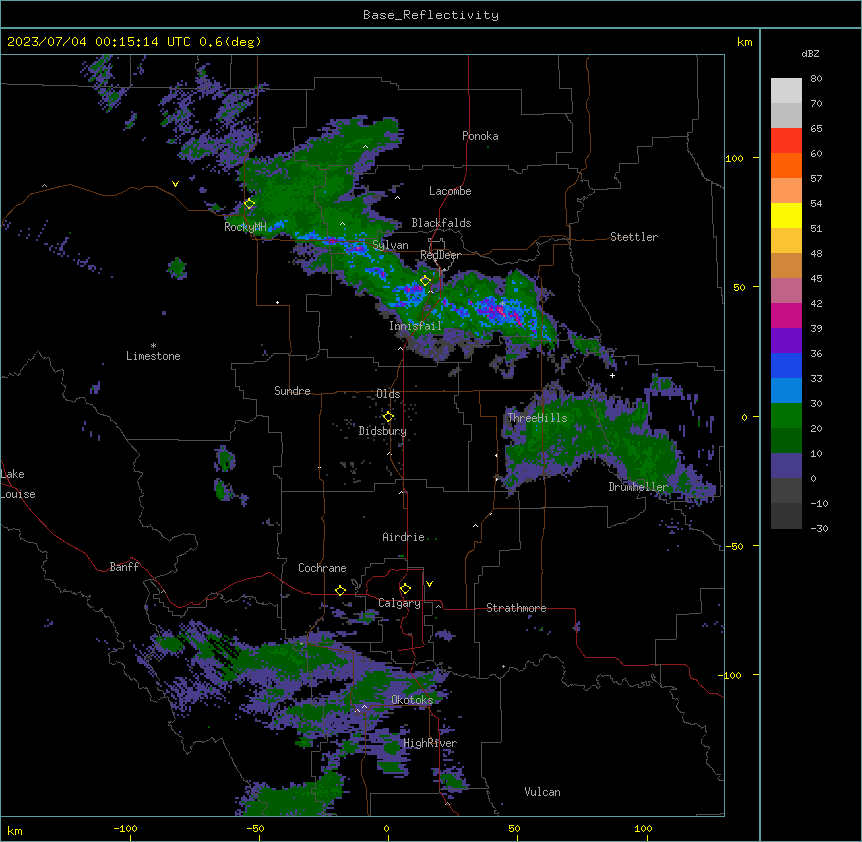Click the 45 value on the dBZ legend
The width and height of the screenshot is (862, 842).
coord(816,278)
